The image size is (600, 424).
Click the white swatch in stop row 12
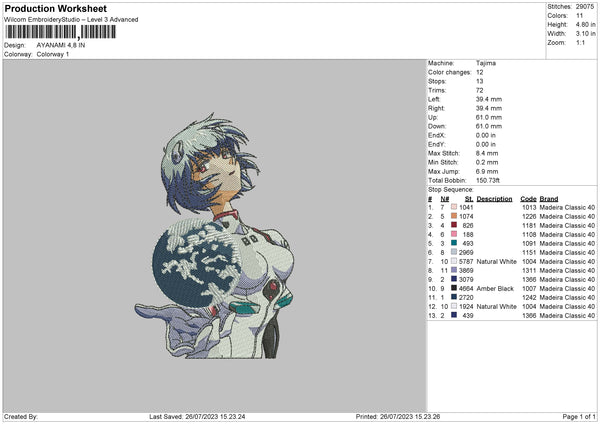pyautogui.click(x=454, y=306)
